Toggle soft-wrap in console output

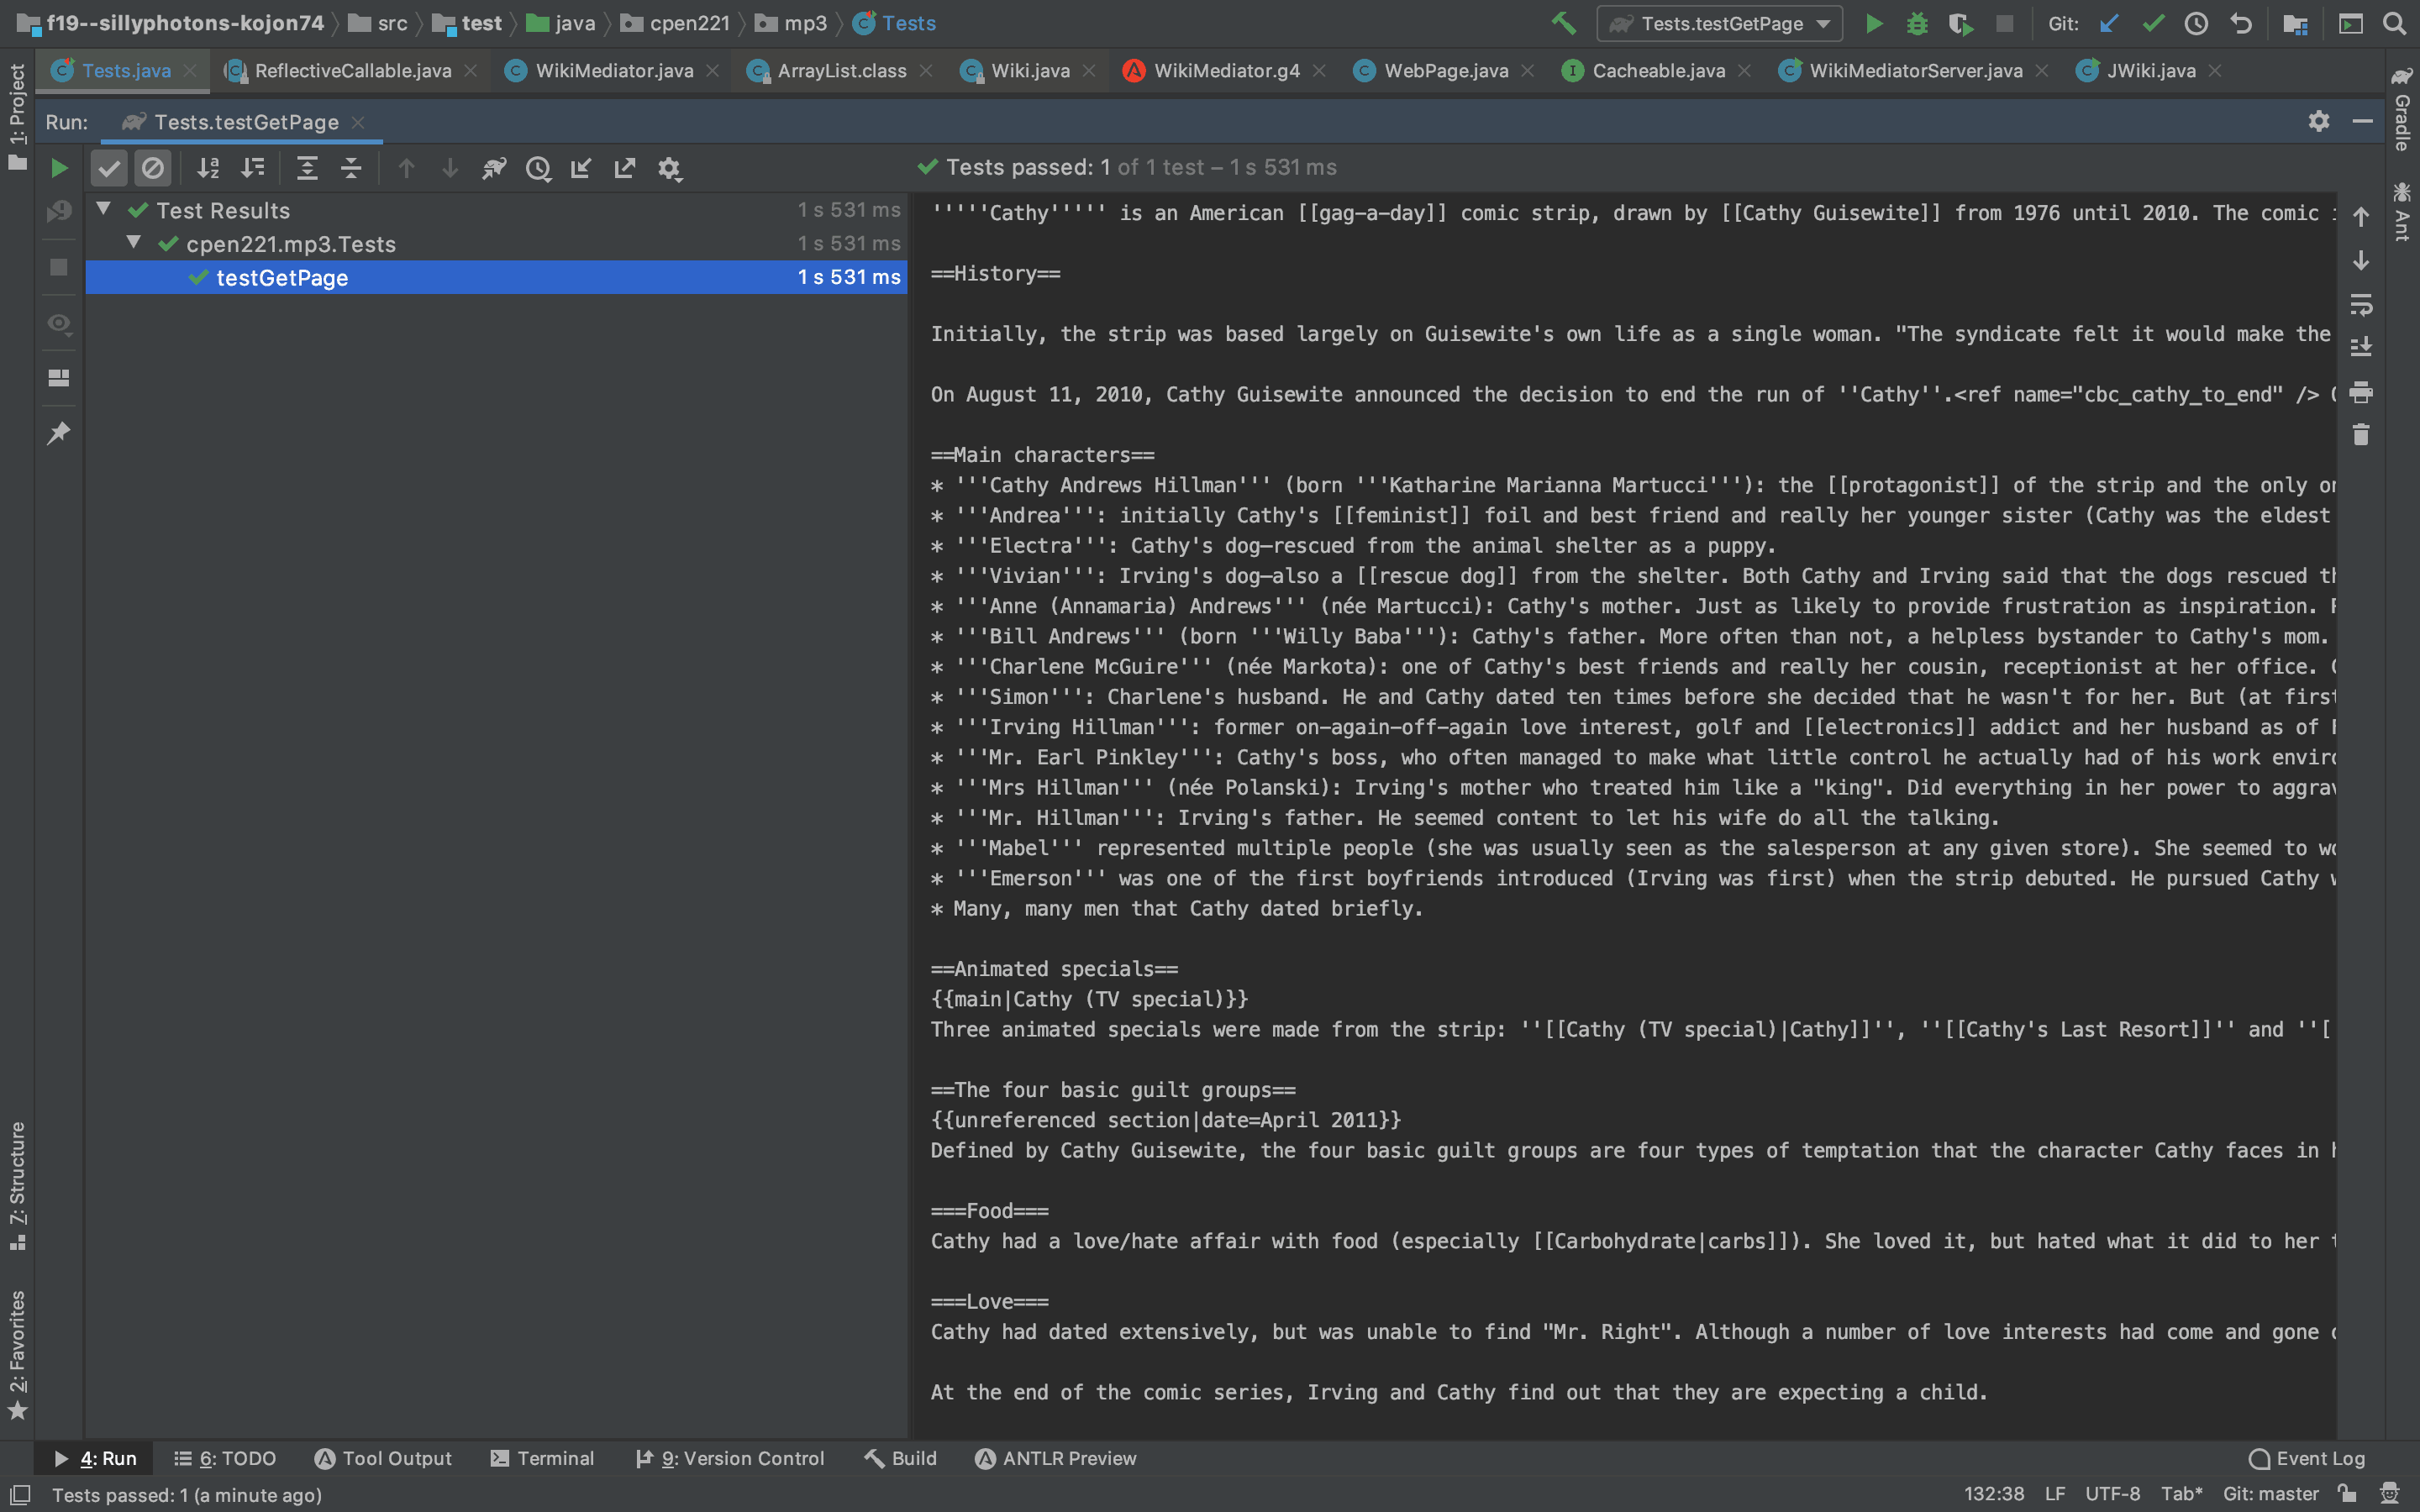coord(2361,303)
